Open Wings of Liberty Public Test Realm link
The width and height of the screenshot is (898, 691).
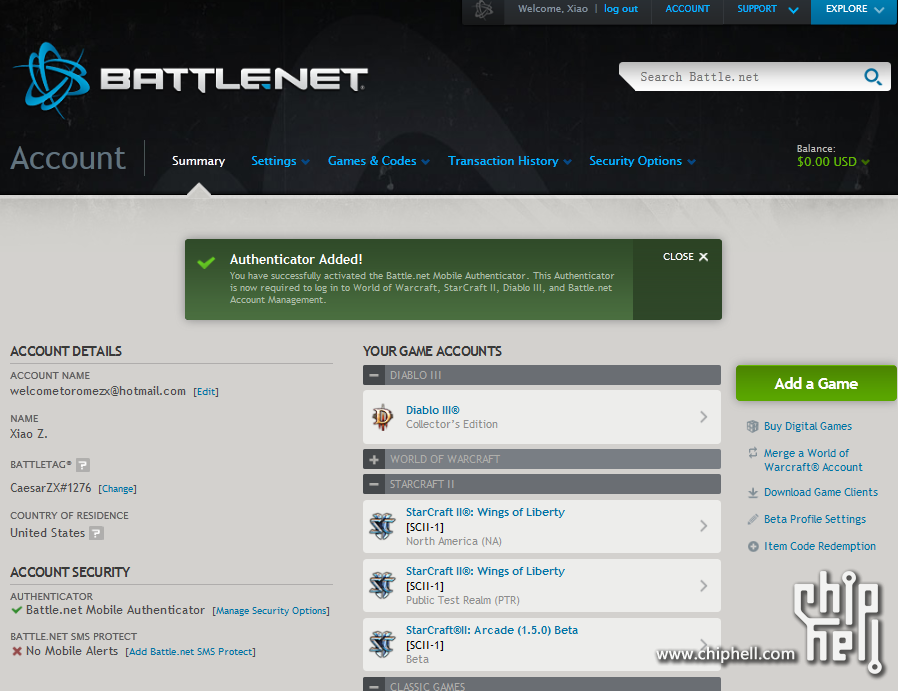click(x=485, y=571)
